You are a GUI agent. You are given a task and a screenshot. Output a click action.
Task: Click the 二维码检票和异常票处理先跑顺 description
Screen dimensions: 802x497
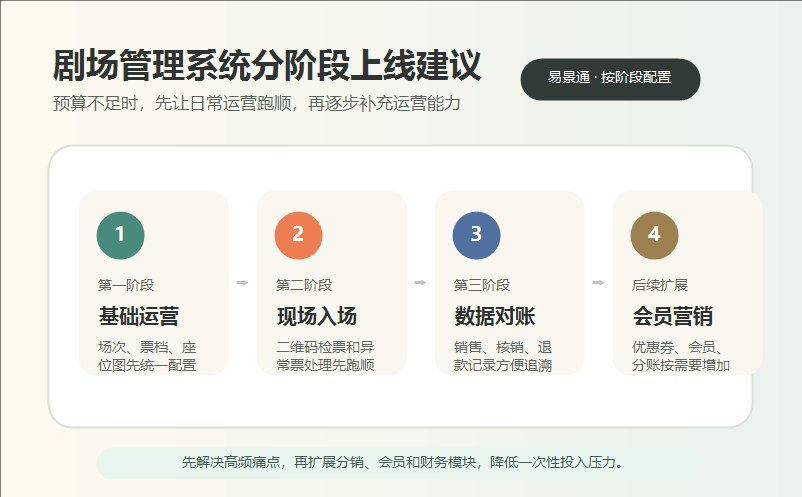point(325,356)
